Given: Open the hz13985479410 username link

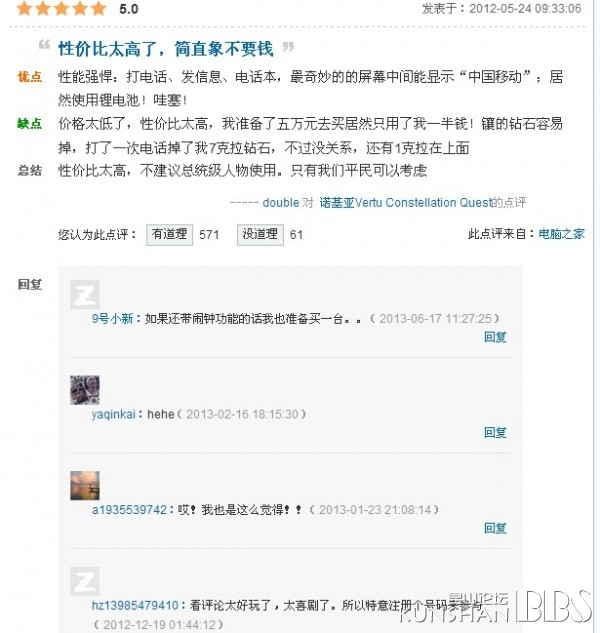Looking at the screenshot, I should pos(135,605).
